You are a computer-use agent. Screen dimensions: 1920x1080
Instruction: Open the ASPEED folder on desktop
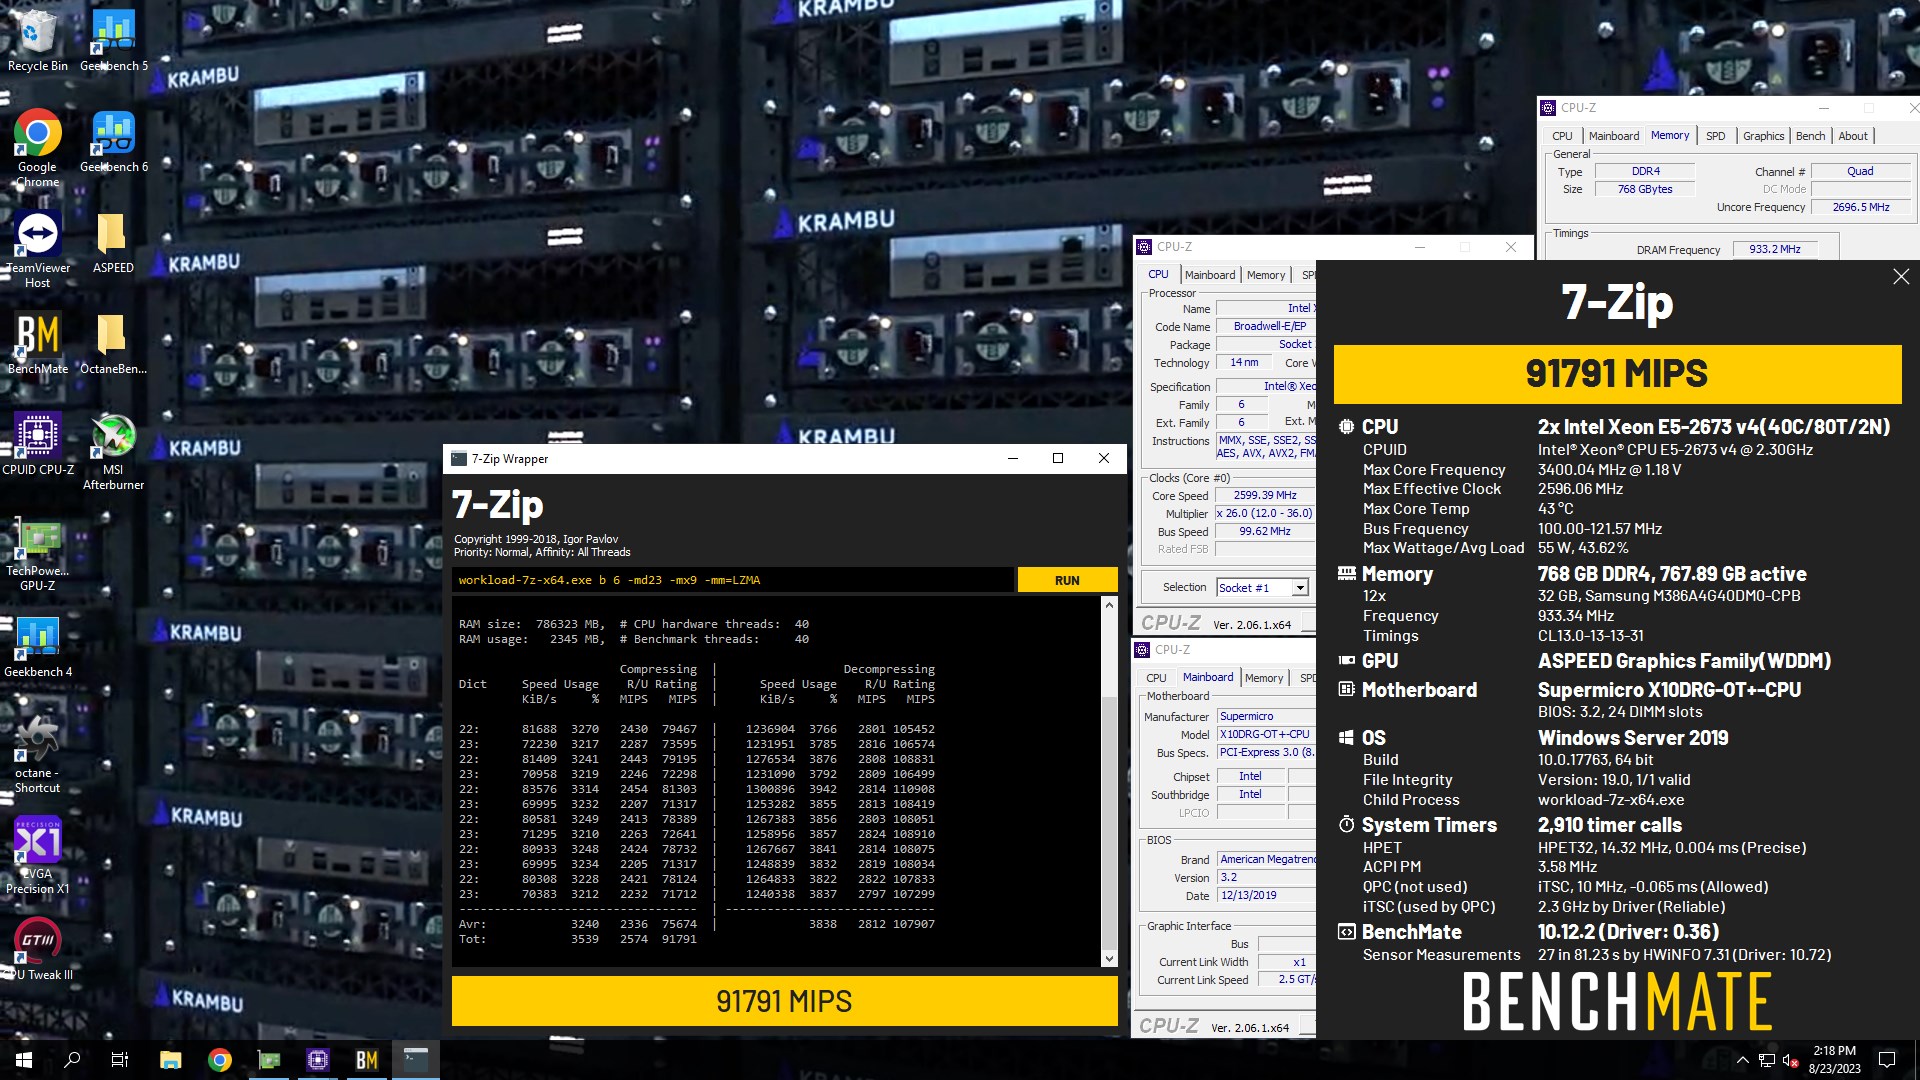pyautogui.click(x=113, y=242)
